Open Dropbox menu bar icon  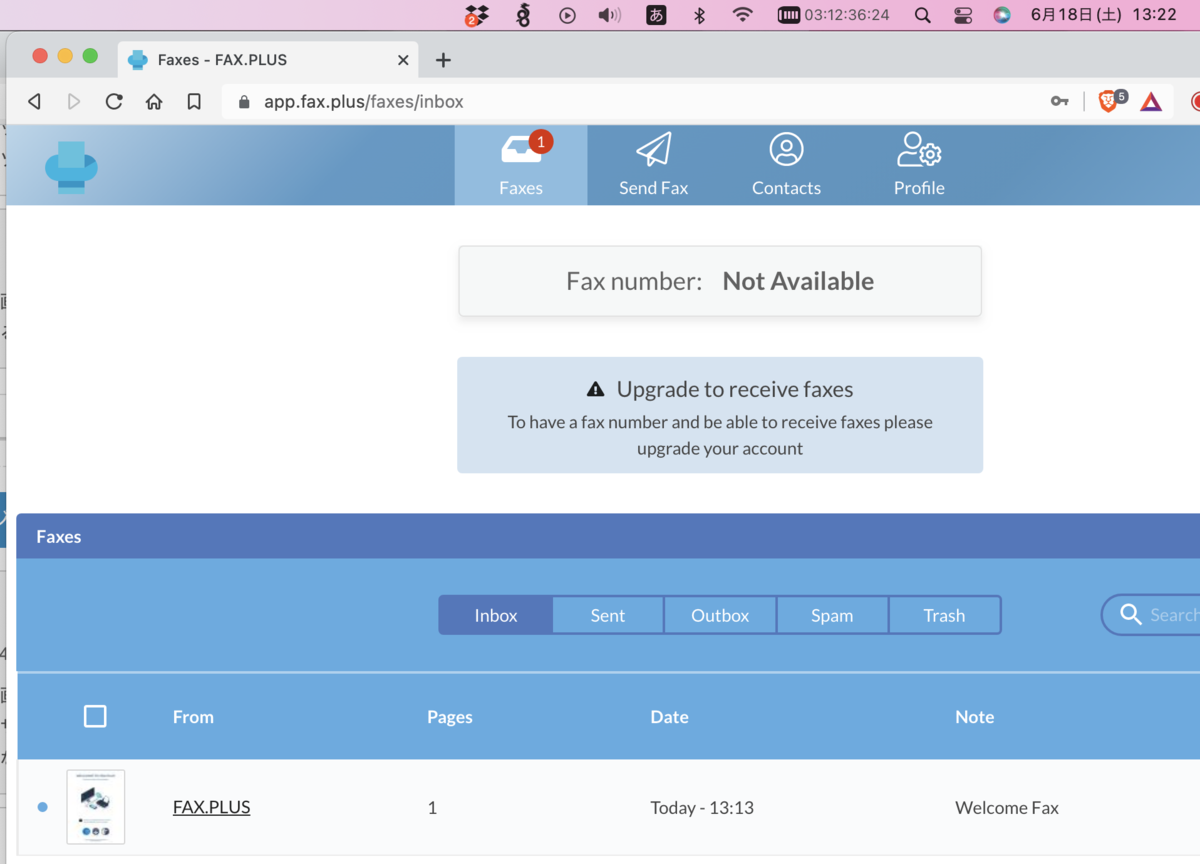(477, 15)
